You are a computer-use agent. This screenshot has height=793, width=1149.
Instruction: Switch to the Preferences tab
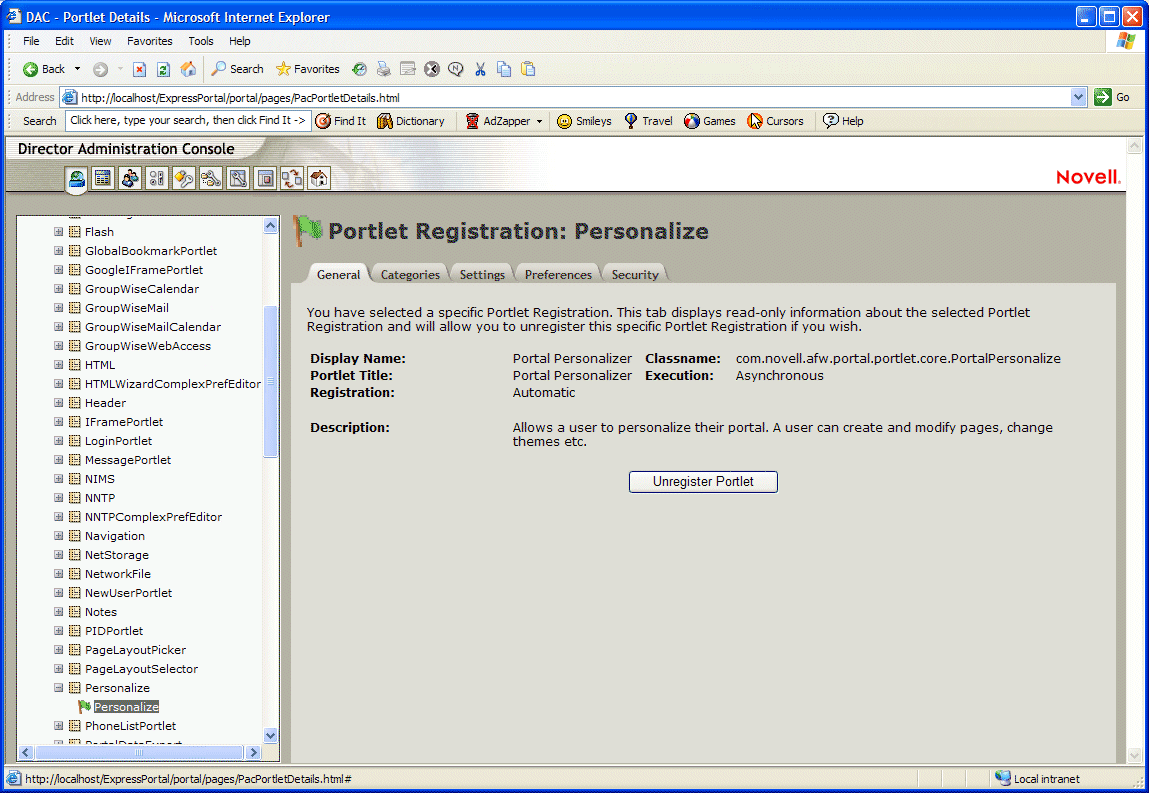558,274
